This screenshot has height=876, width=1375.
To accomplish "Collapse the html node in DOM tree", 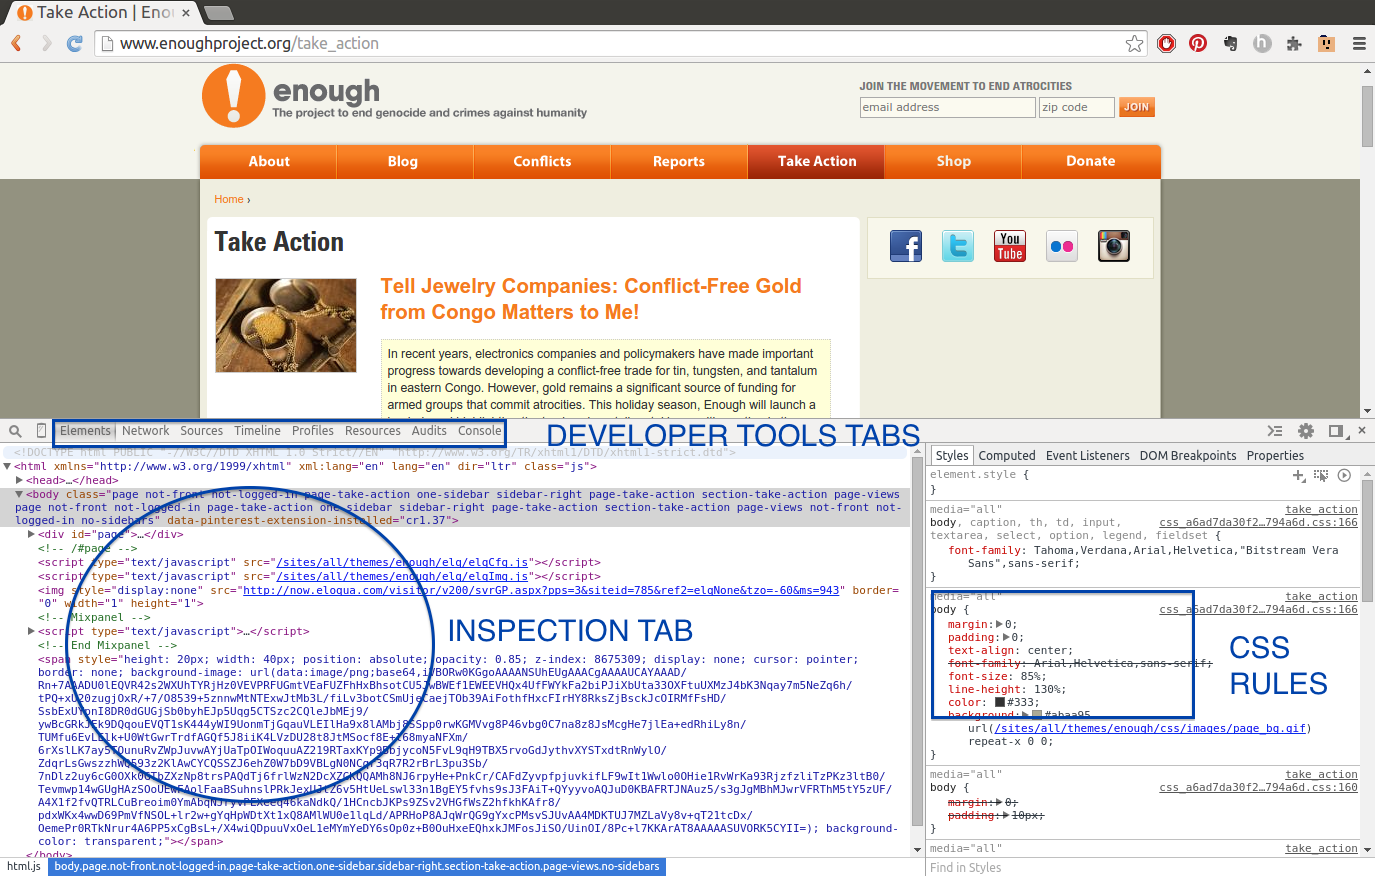I will 8,466.
